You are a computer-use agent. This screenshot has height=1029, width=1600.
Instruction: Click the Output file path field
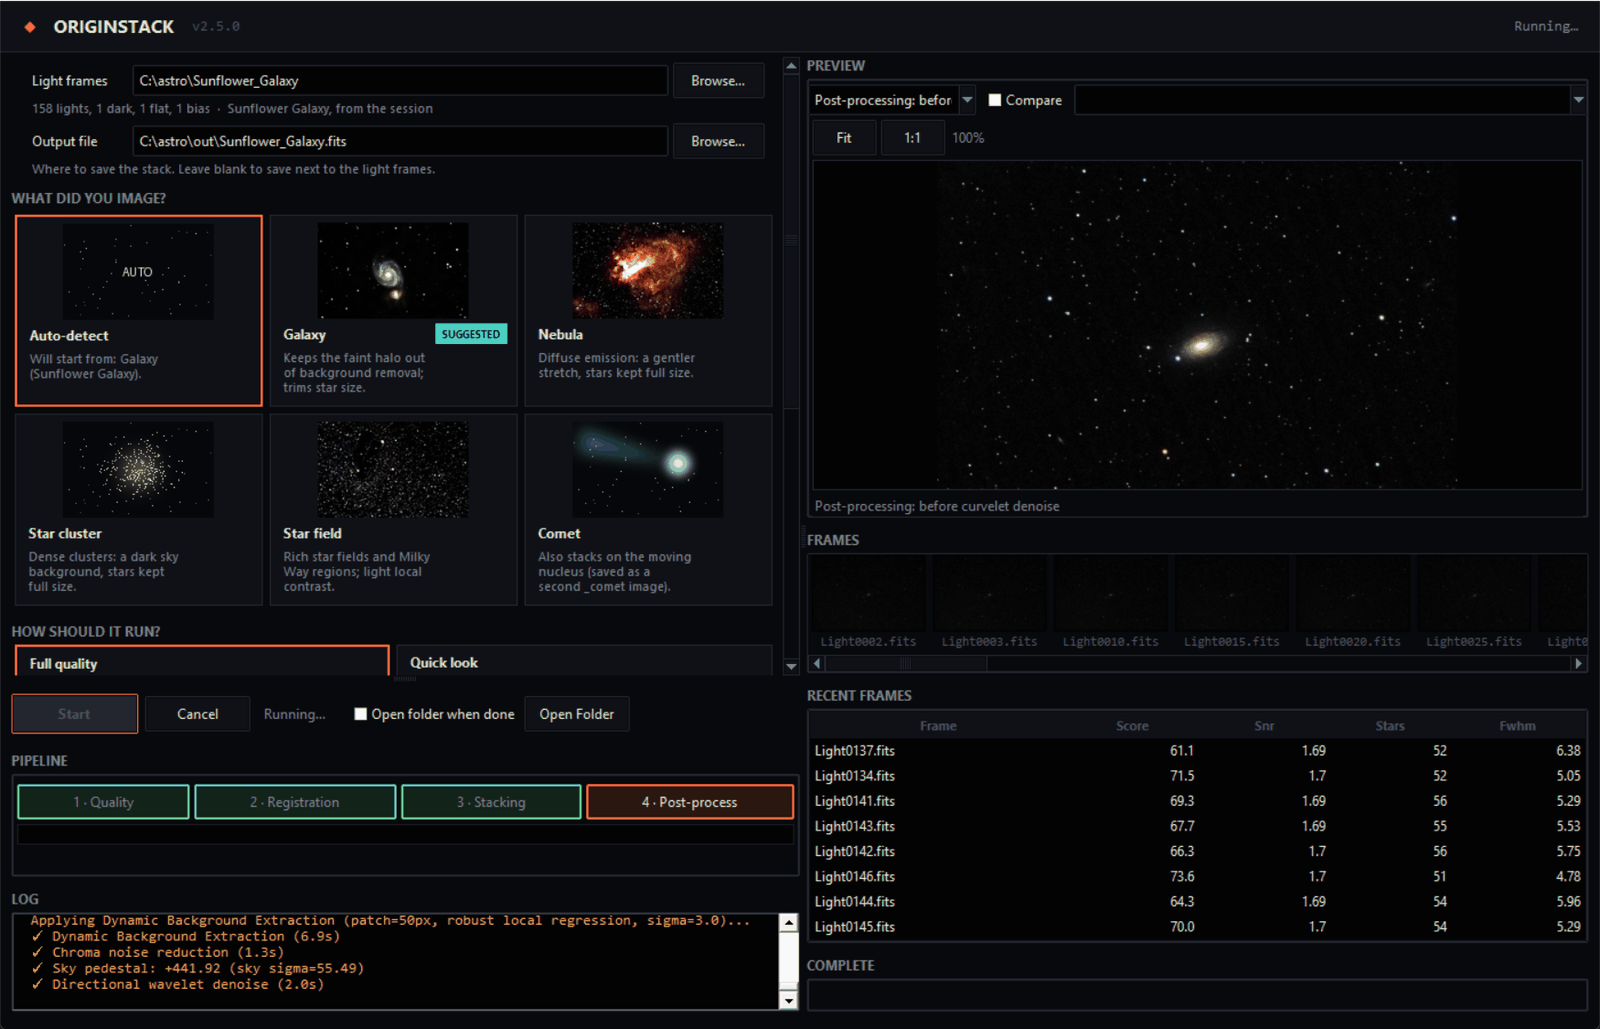(400, 141)
